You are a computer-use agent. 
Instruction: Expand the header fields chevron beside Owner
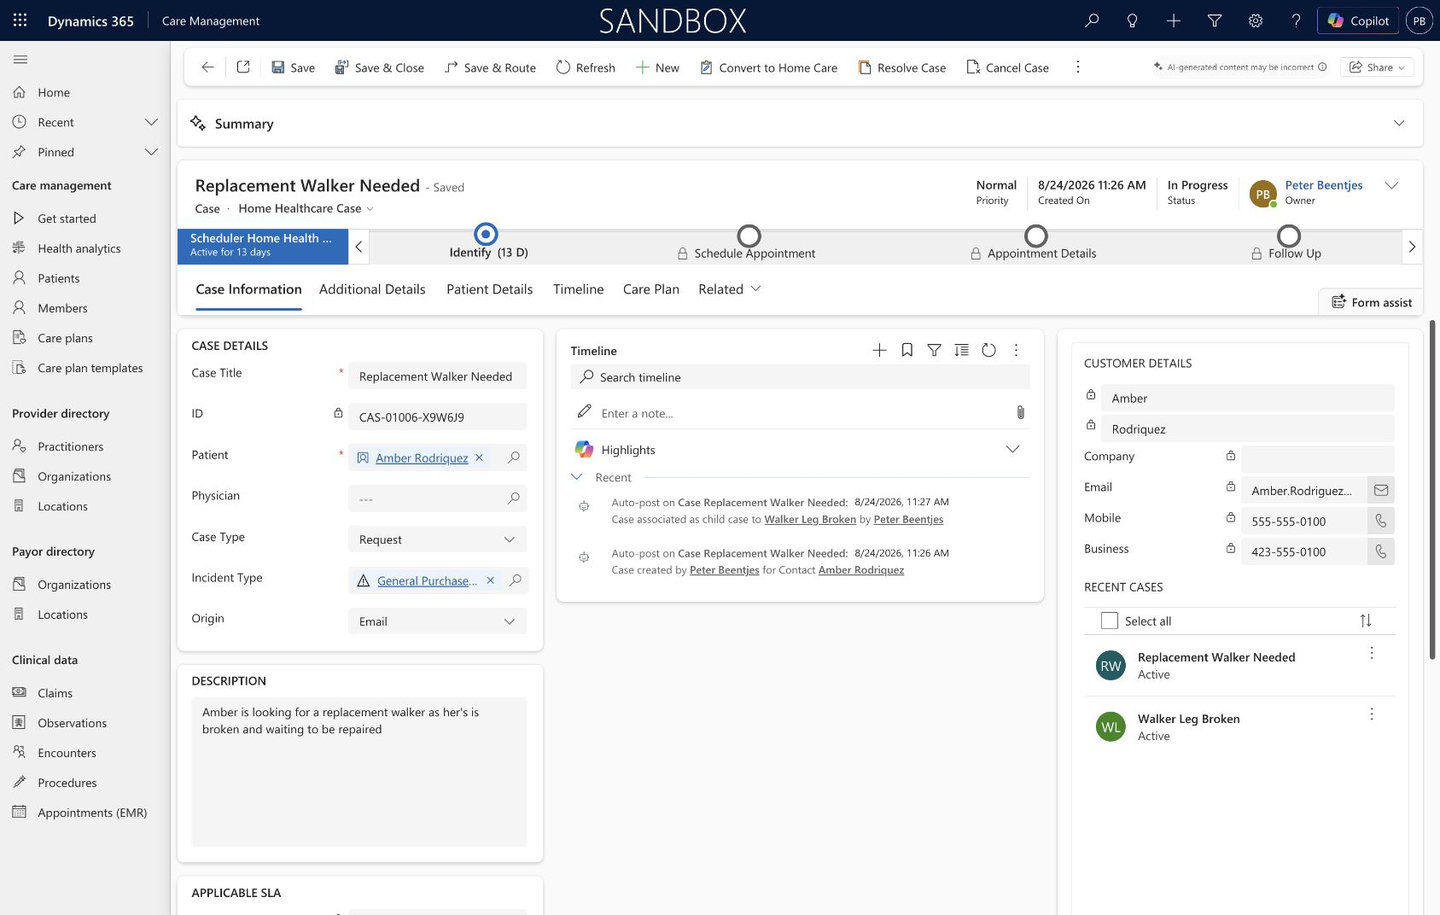1391,186
